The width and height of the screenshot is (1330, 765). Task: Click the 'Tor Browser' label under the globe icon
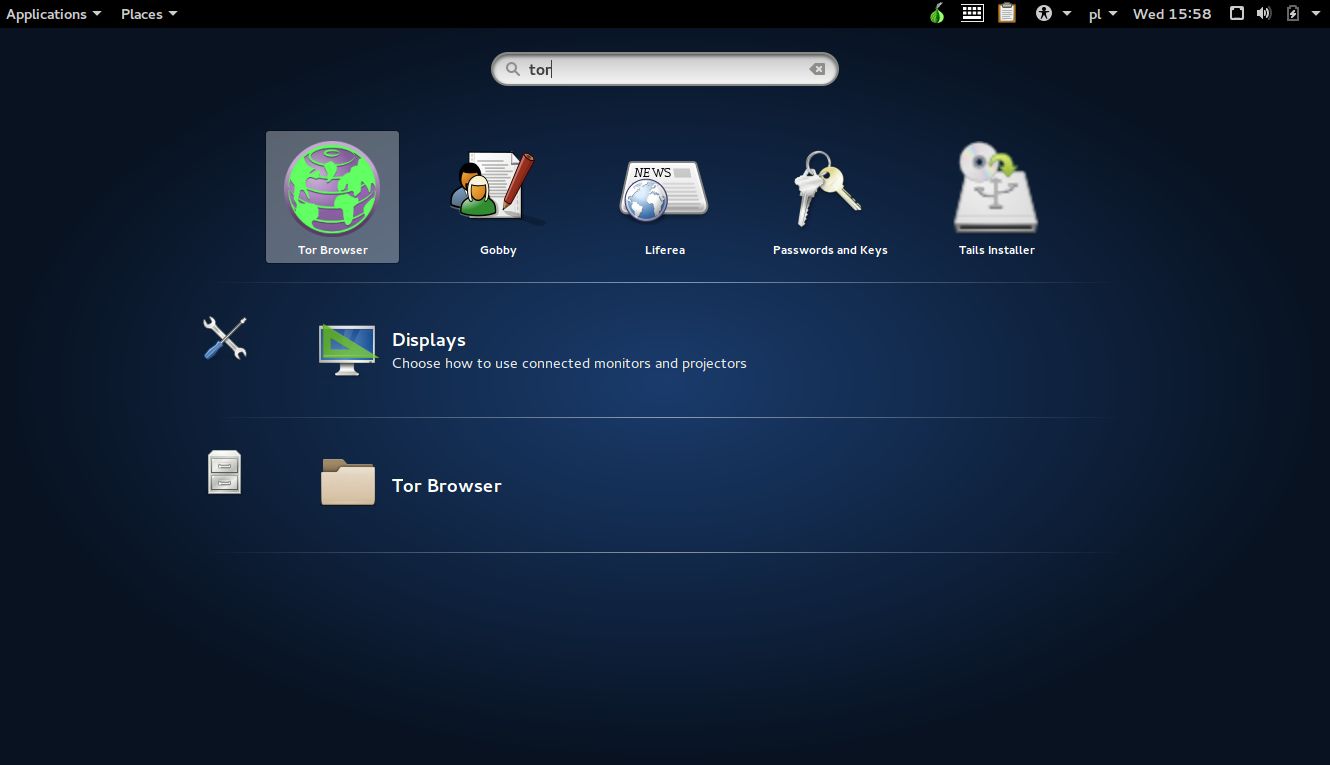(x=333, y=250)
